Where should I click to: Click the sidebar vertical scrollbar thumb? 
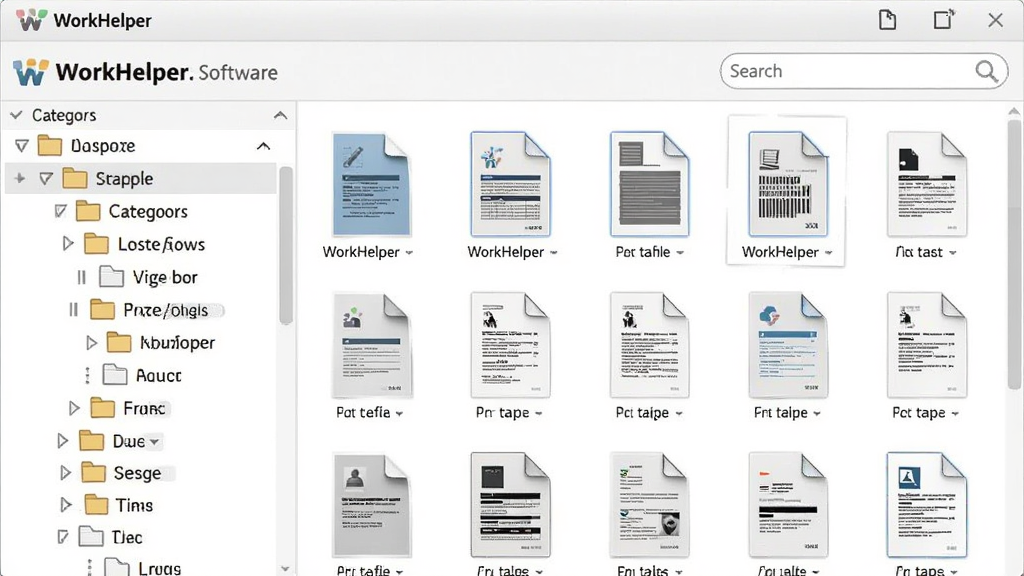click(285, 245)
